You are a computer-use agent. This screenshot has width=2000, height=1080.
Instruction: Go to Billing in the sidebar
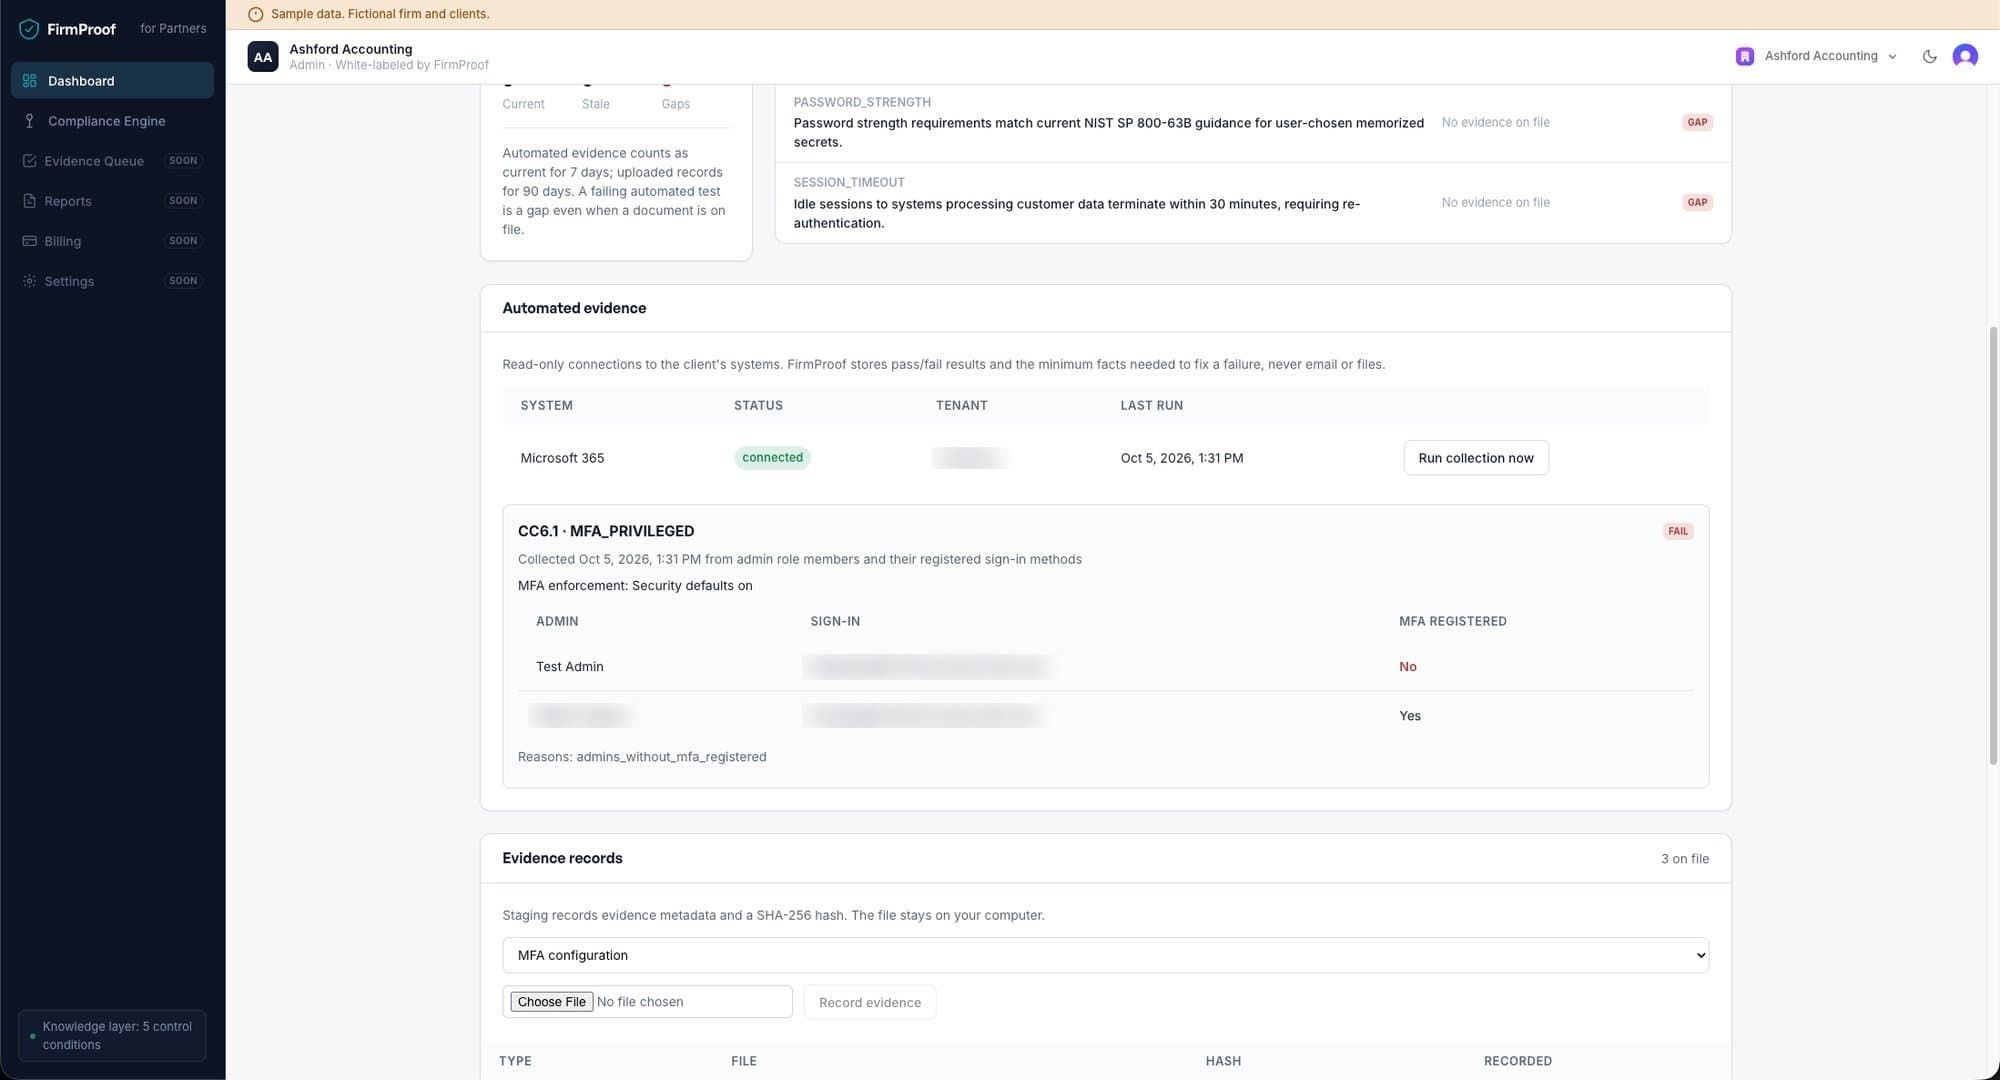coord(112,241)
